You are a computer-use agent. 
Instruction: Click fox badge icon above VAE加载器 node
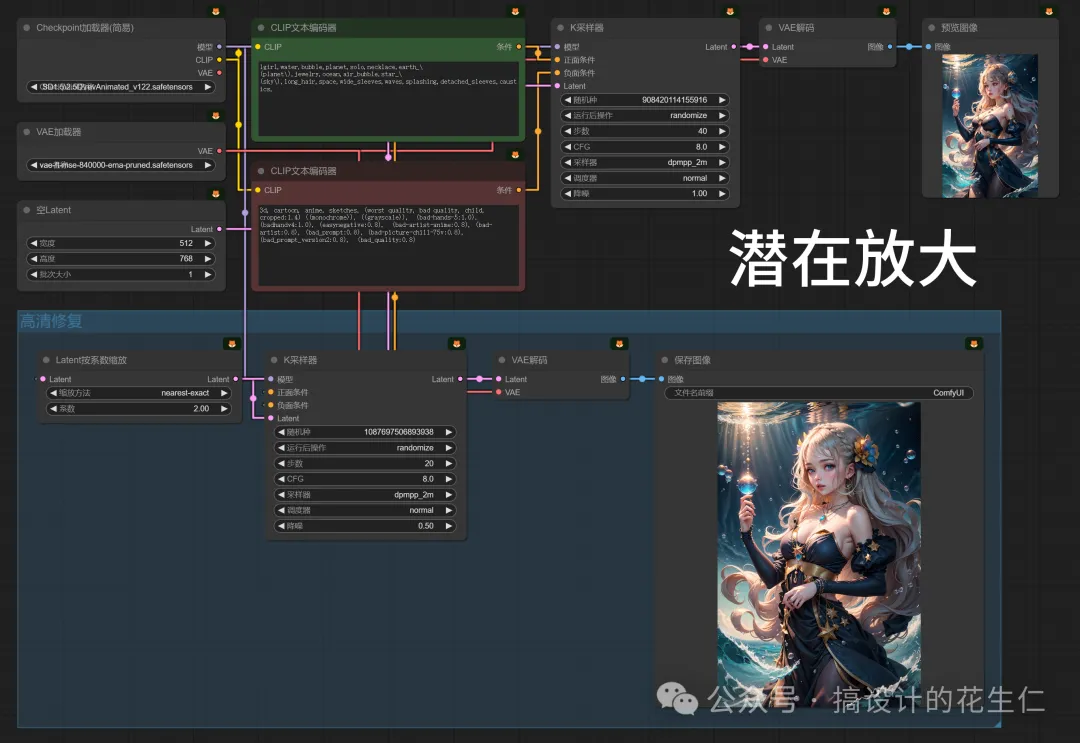pyautogui.click(x=216, y=116)
